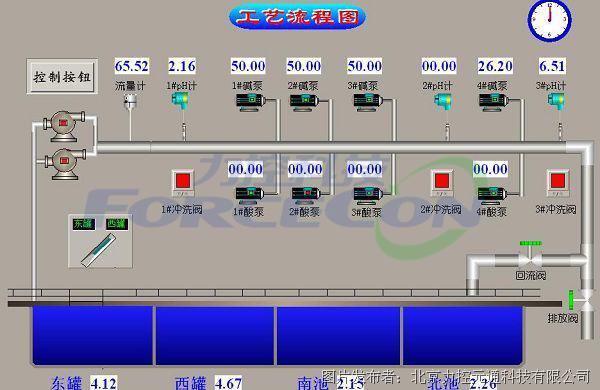The height and width of the screenshot is (390, 600).
Task: Click the 1#pH计 sensor icon
Action: click(180, 101)
